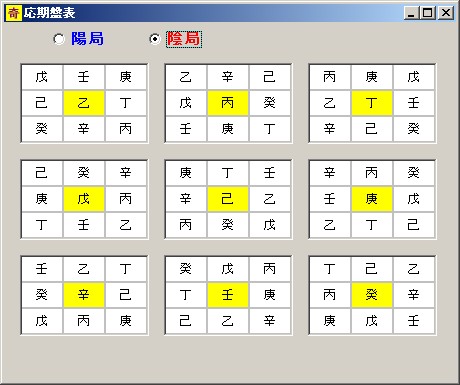Click 乙 in the grid centered on 辛
Screen dimensions: 460x385
(84, 269)
